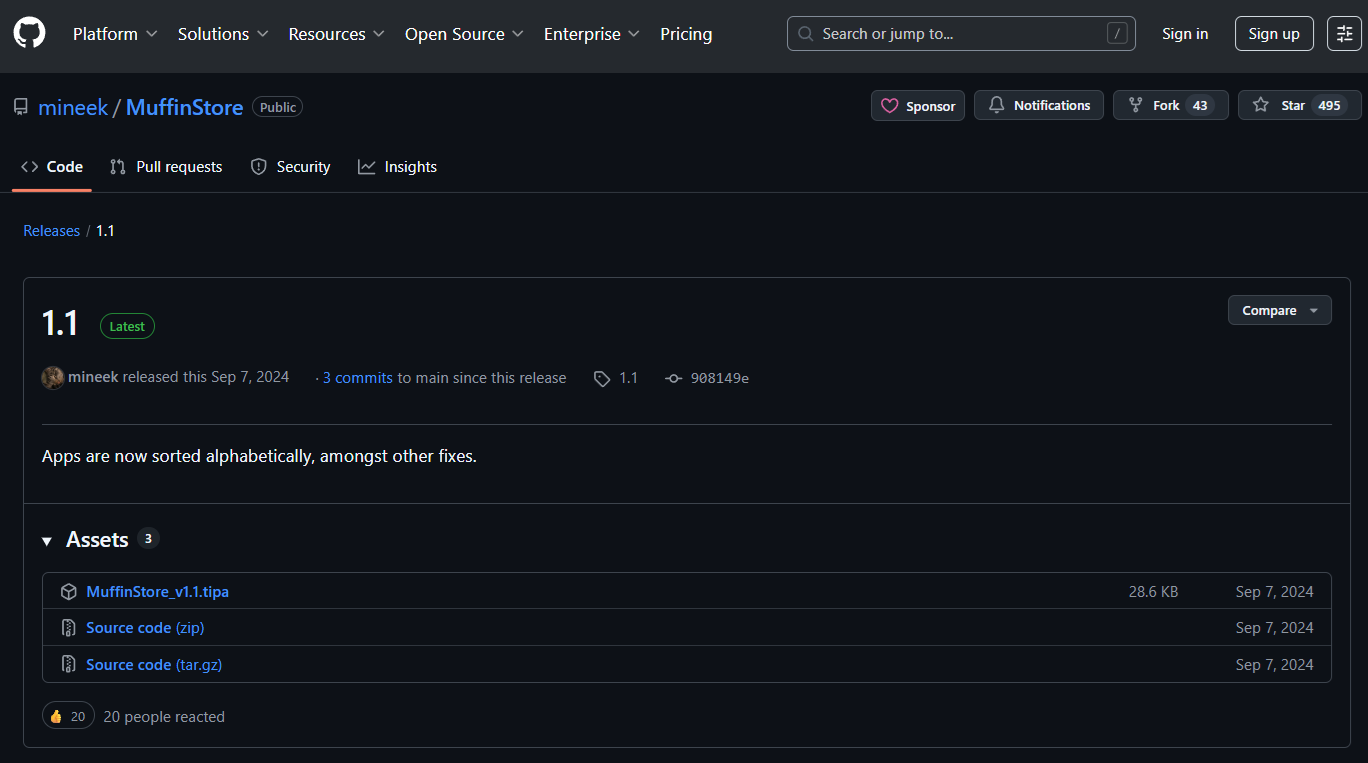Click the Sign up button
This screenshot has height=763, width=1368.
coord(1274,34)
